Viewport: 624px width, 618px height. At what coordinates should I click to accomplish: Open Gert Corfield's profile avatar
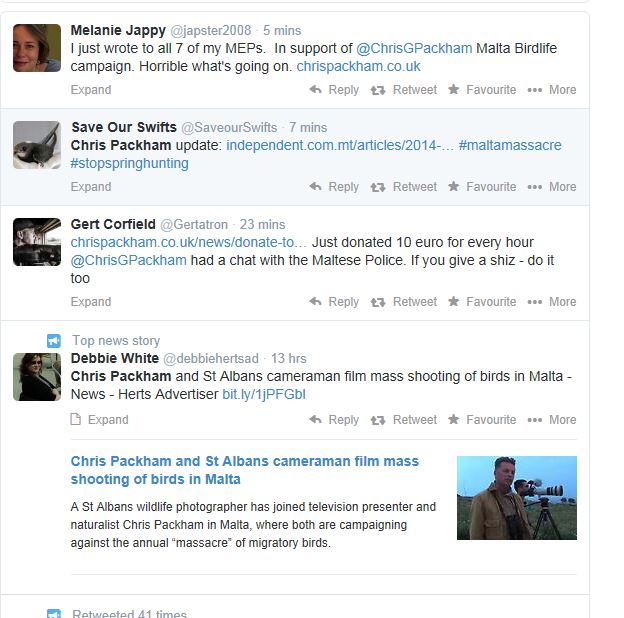pyautogui.click(x=37, y=242)
